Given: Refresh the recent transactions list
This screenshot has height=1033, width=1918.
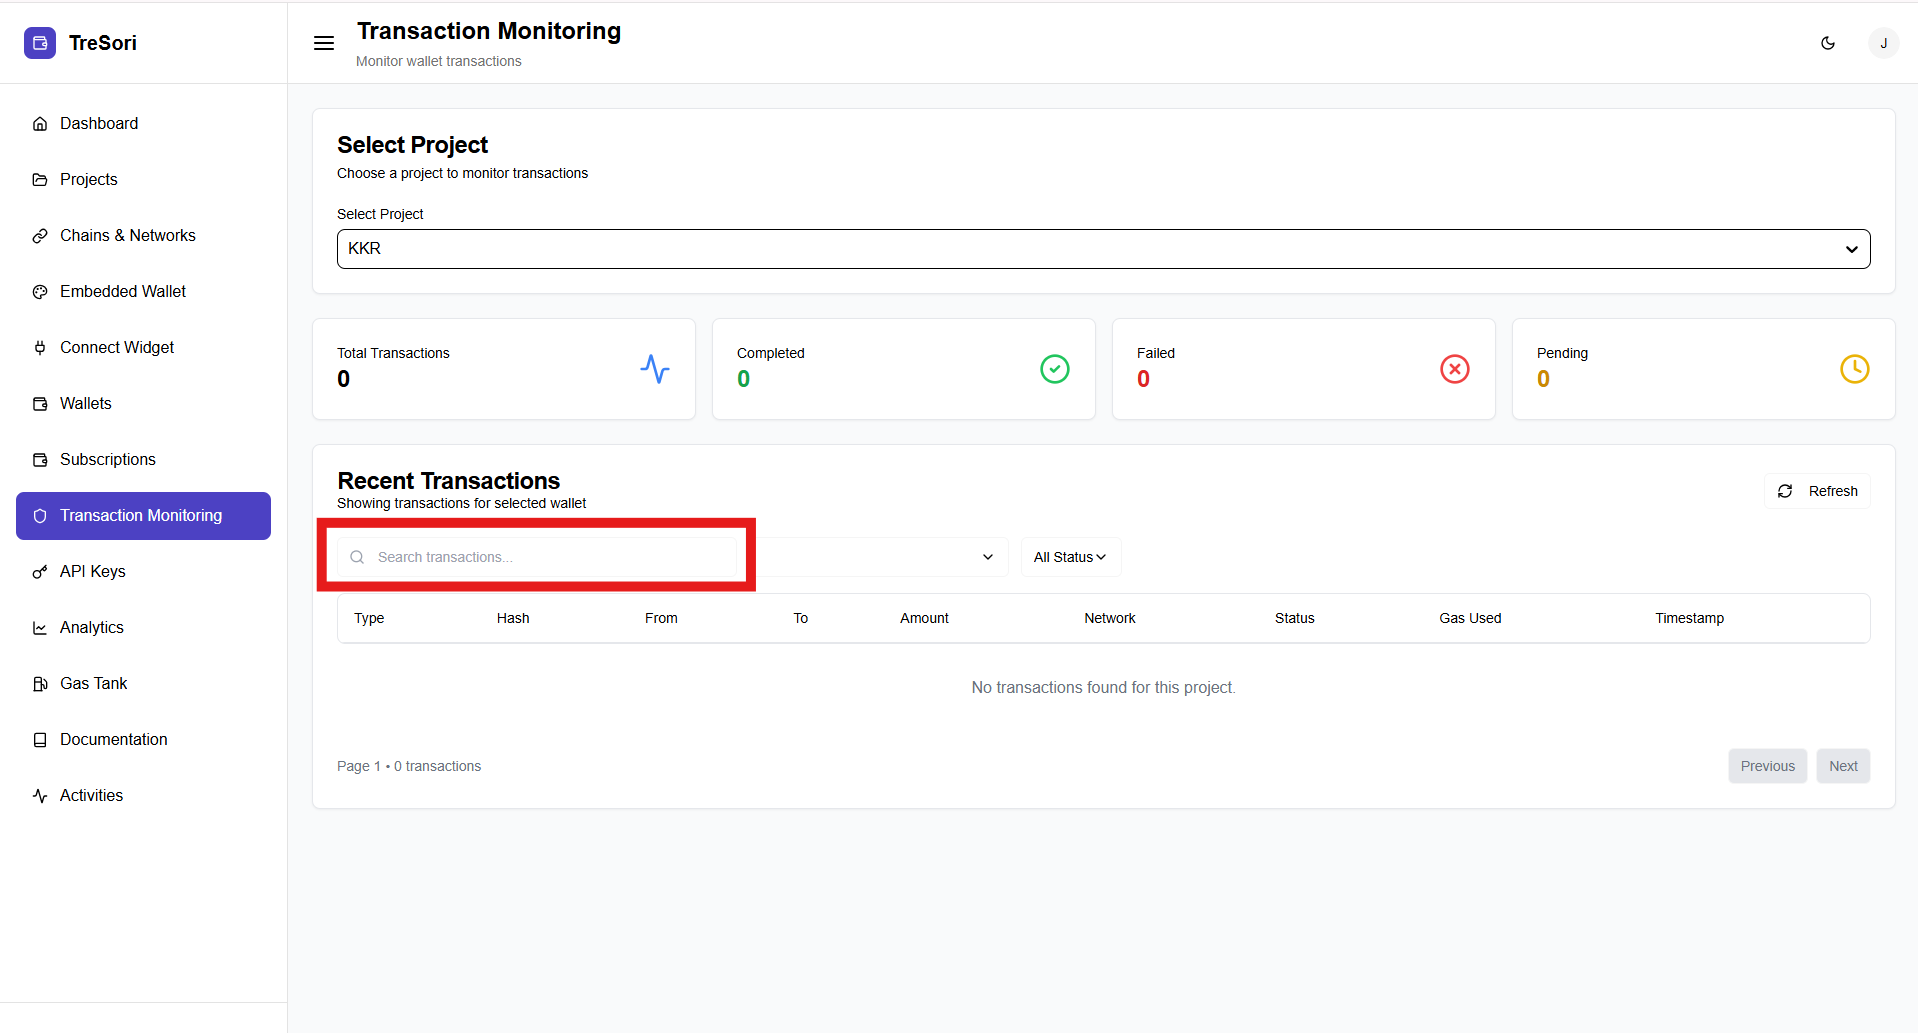Looking at the screenshot, I should tap(1817, 491).
